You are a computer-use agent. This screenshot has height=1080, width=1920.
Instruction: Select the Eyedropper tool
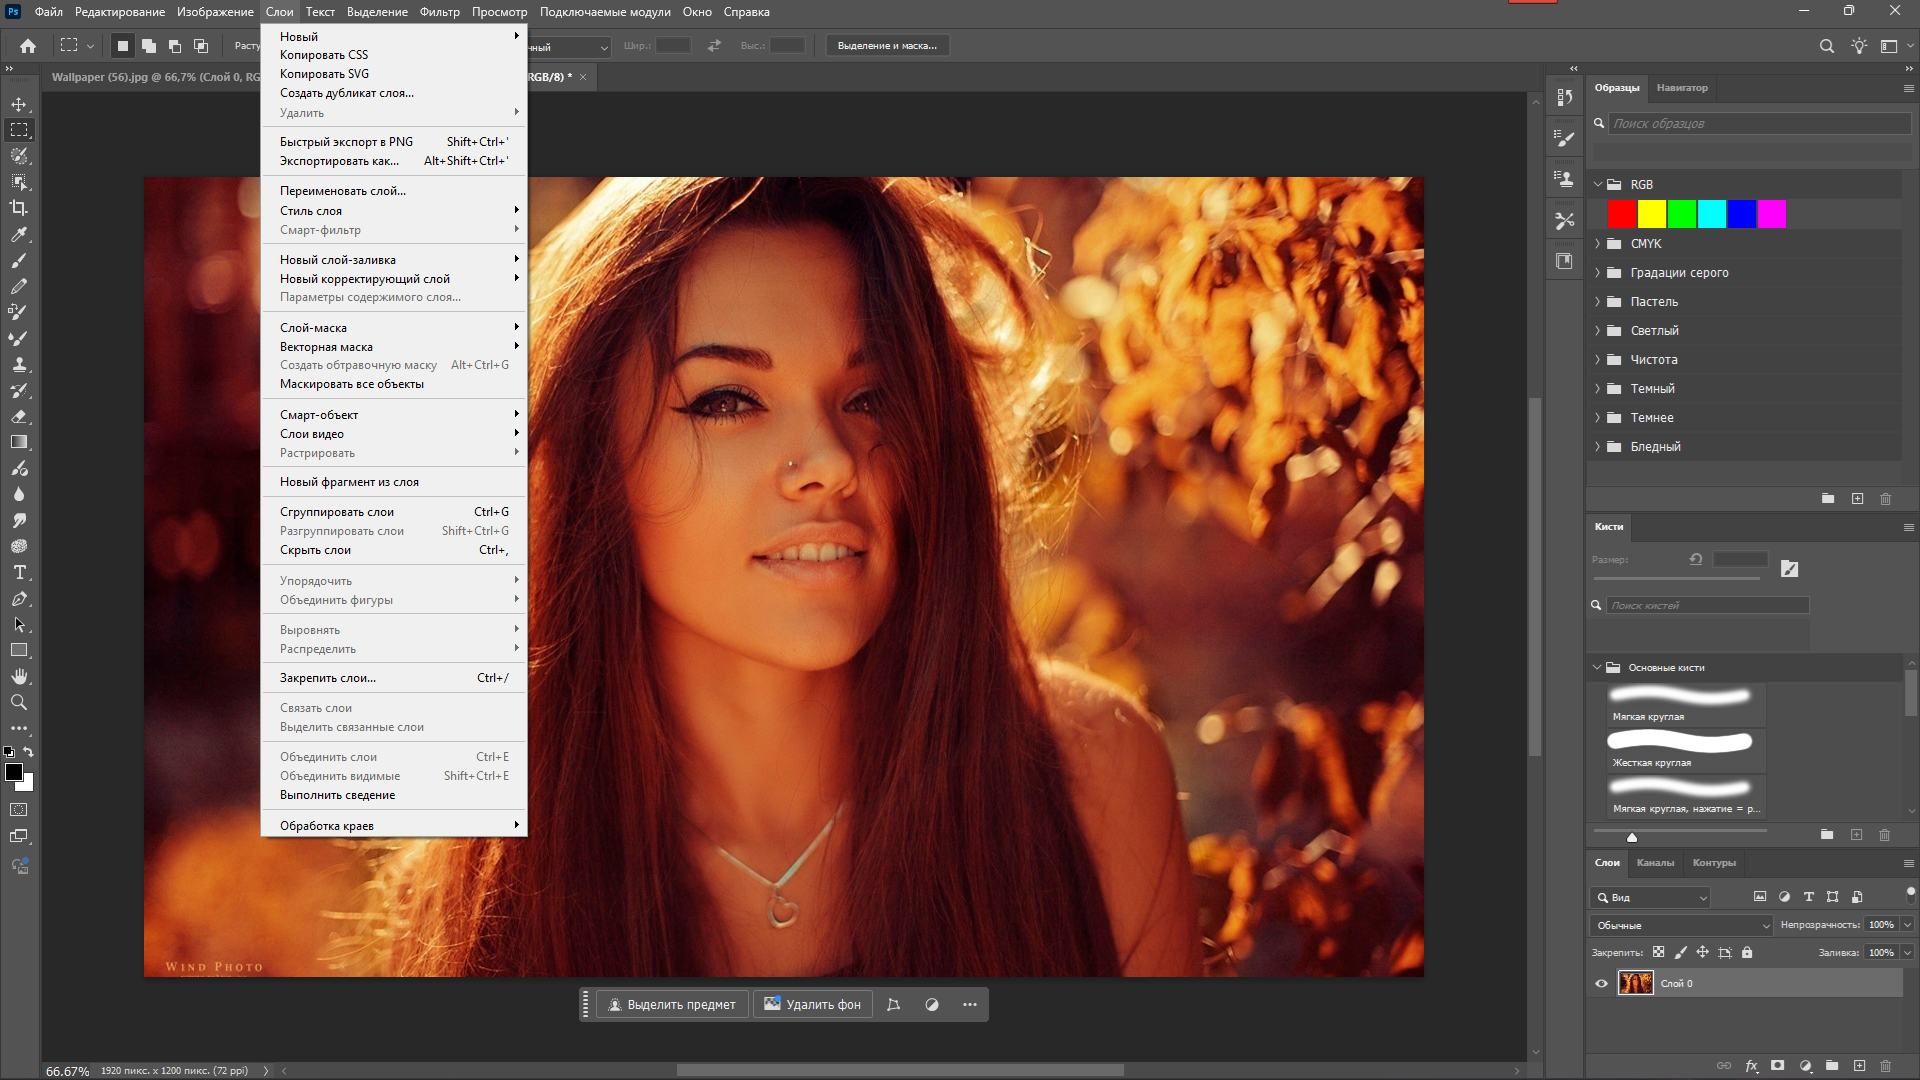(19, 234)
